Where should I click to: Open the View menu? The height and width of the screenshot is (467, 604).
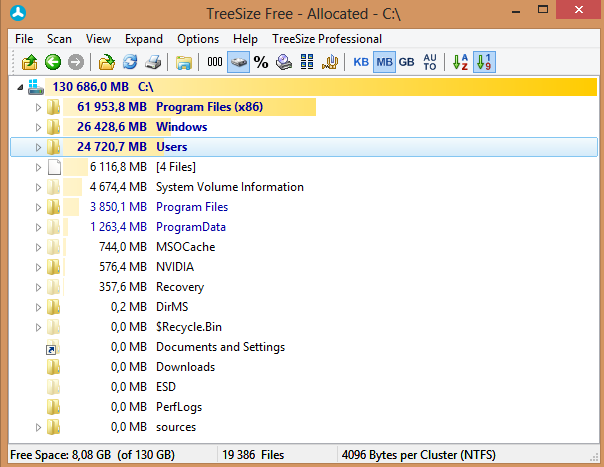coord(98,39)
